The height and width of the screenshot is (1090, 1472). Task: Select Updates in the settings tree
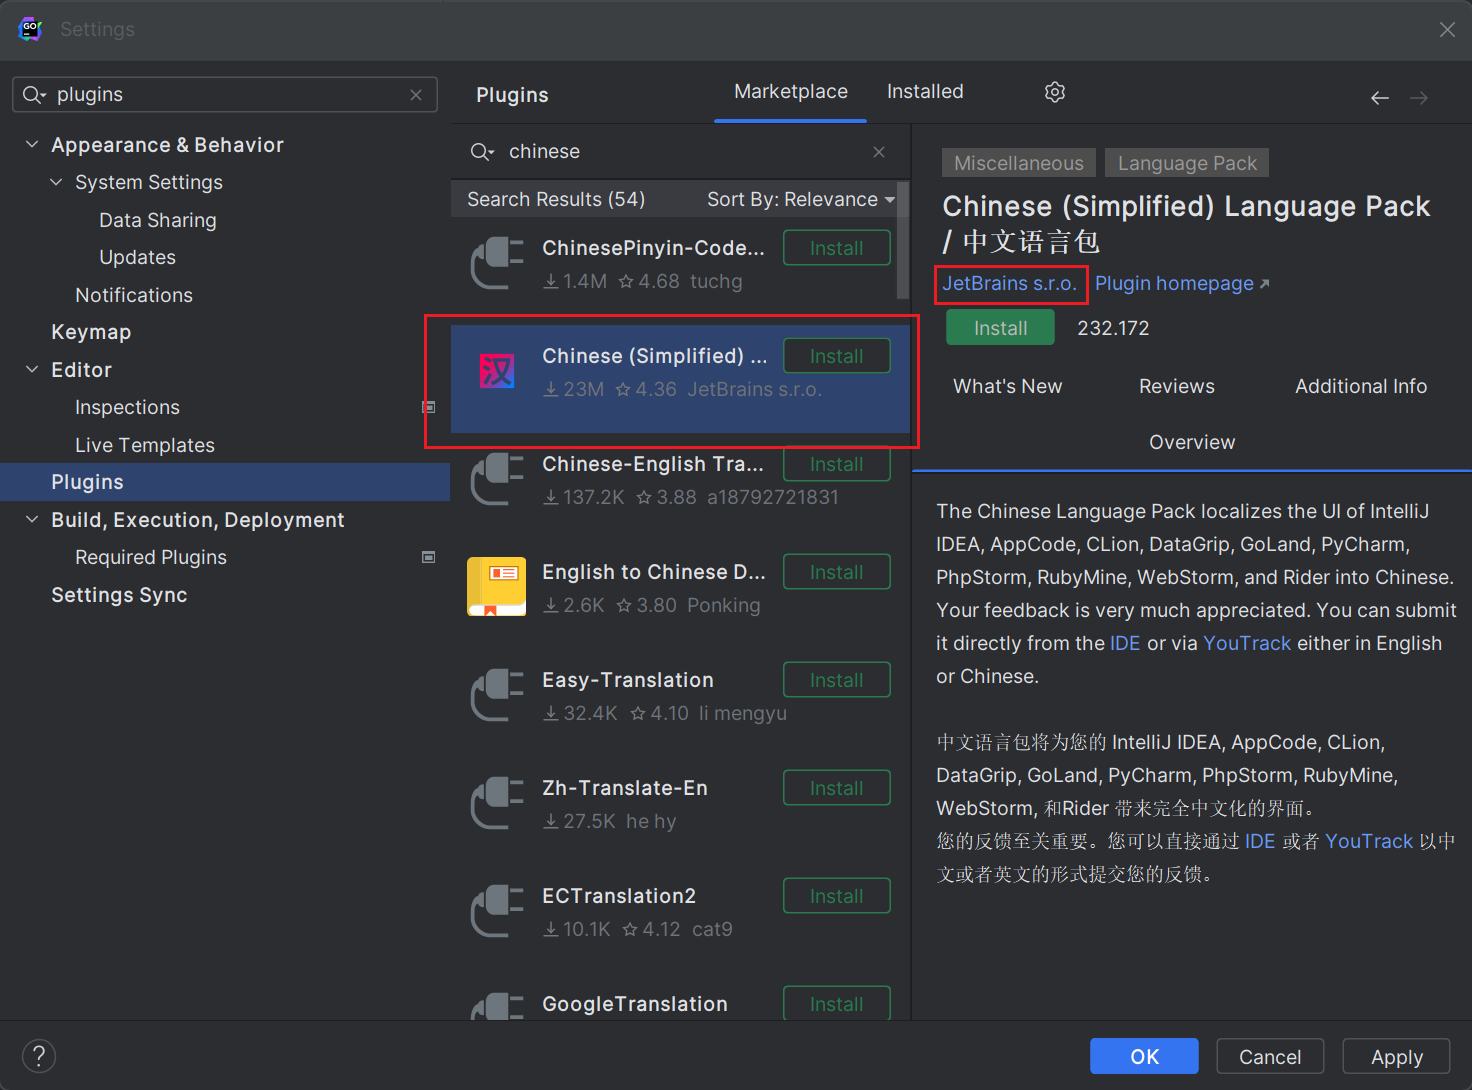(138, 257)
